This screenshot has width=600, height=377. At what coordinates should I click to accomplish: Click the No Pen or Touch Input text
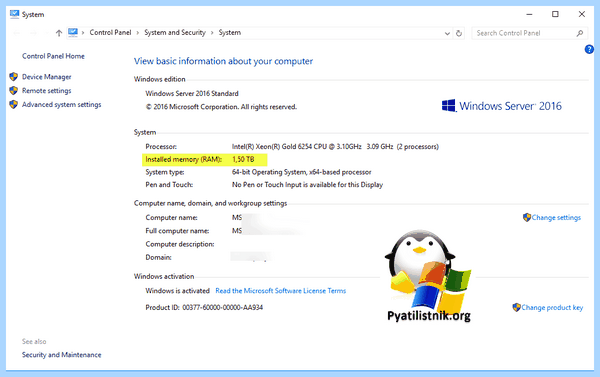click(307, 185)
